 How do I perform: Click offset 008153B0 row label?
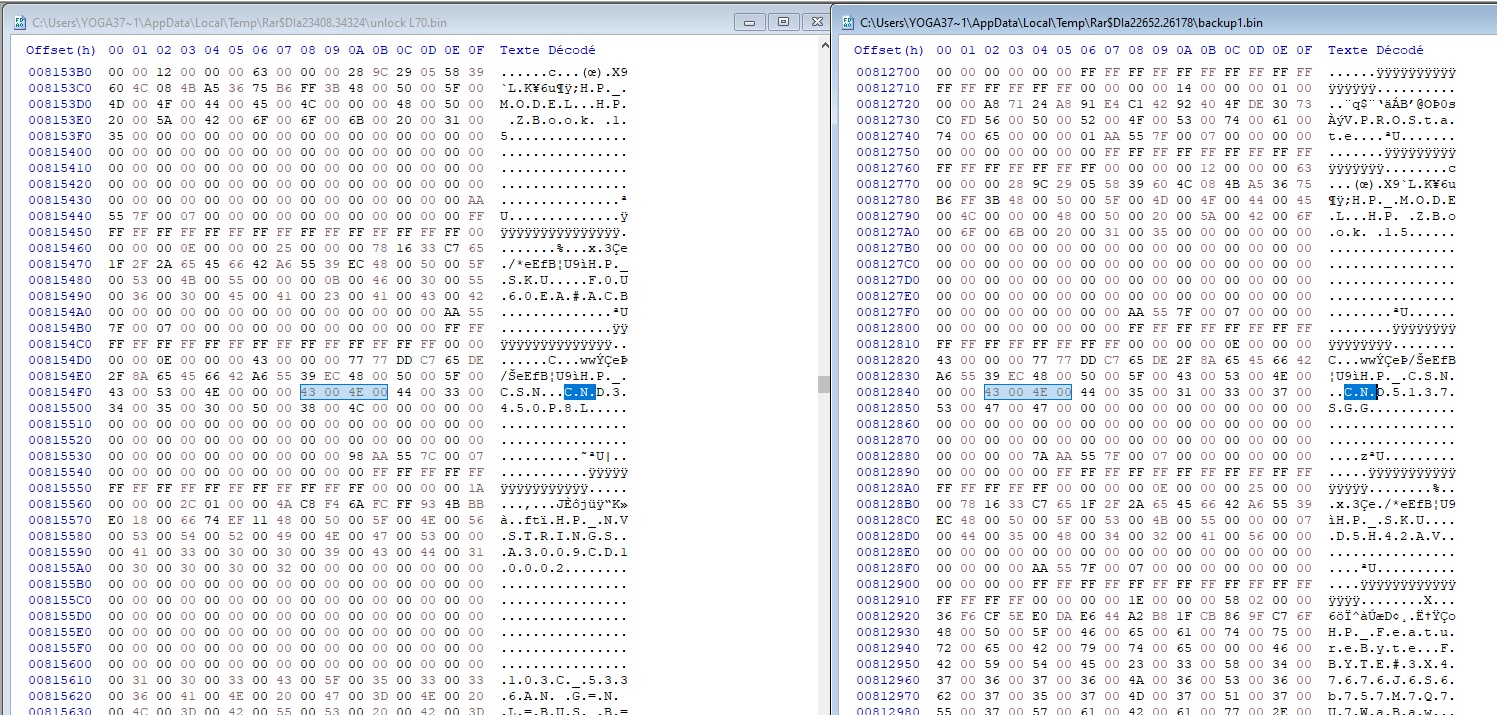[x=59, y=72]
